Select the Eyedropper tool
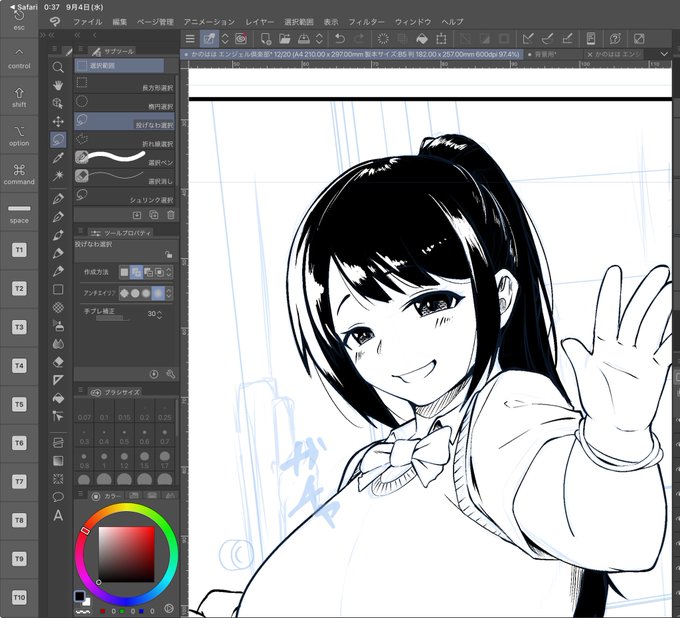Viewport: 680px width, 618px height. click(58, 158)
